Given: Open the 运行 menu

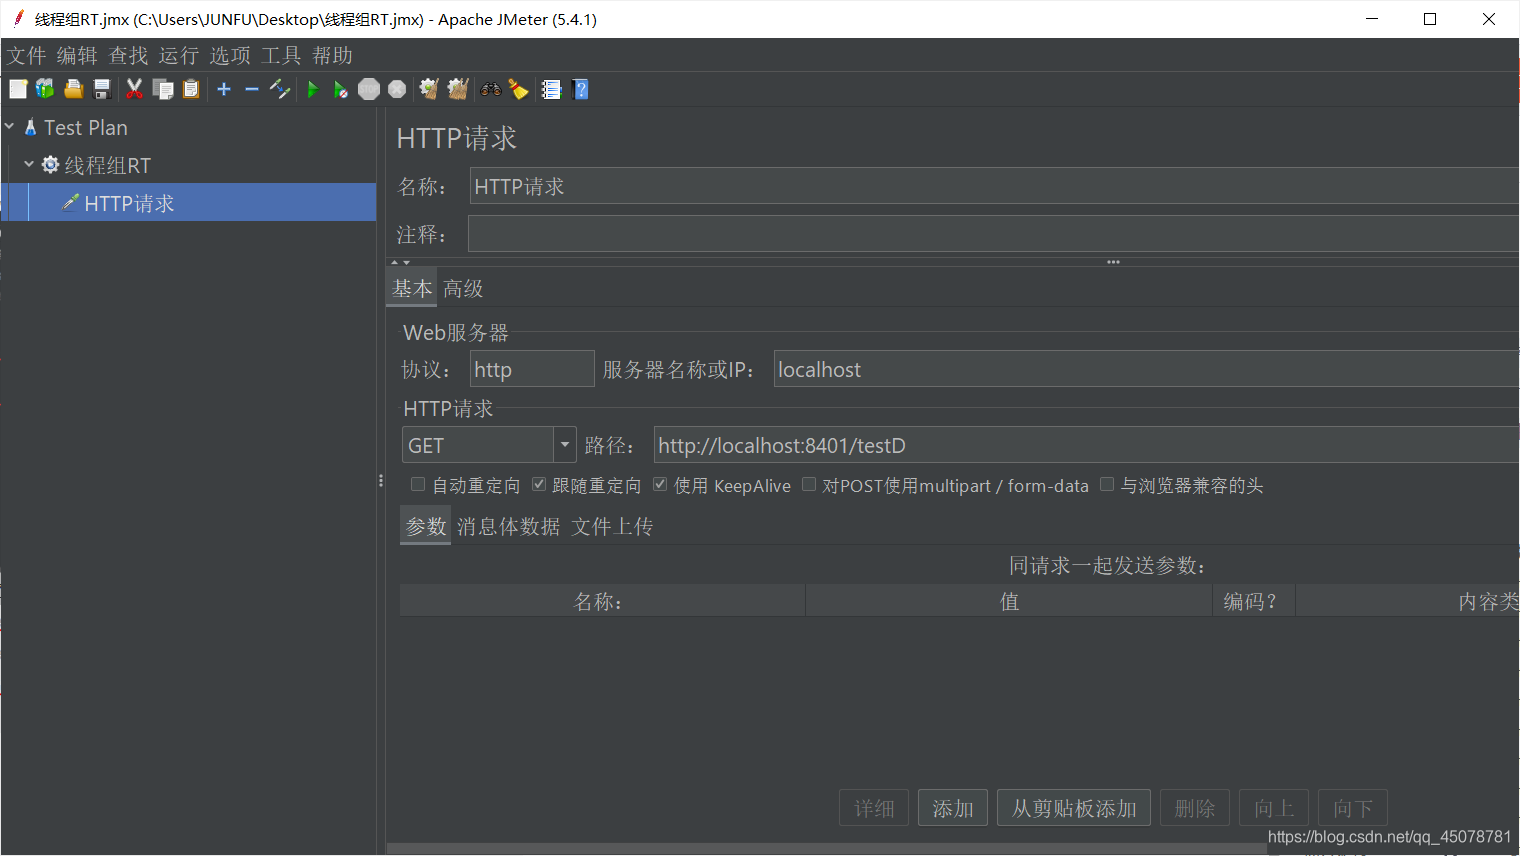Looking at the screenshot, I should click(x=179, y=55).
